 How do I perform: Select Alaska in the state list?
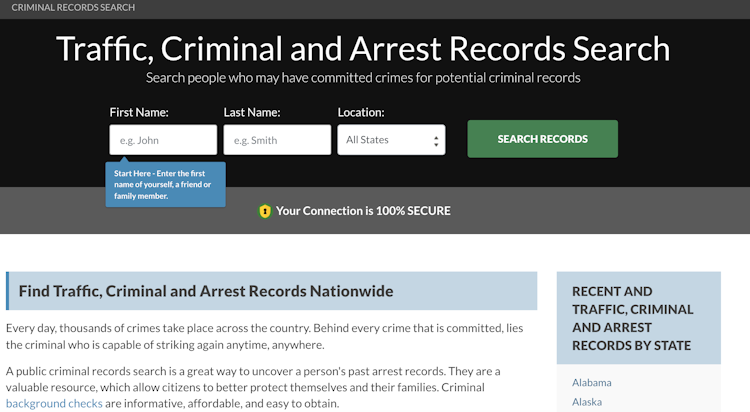click(x=587, y=402)
